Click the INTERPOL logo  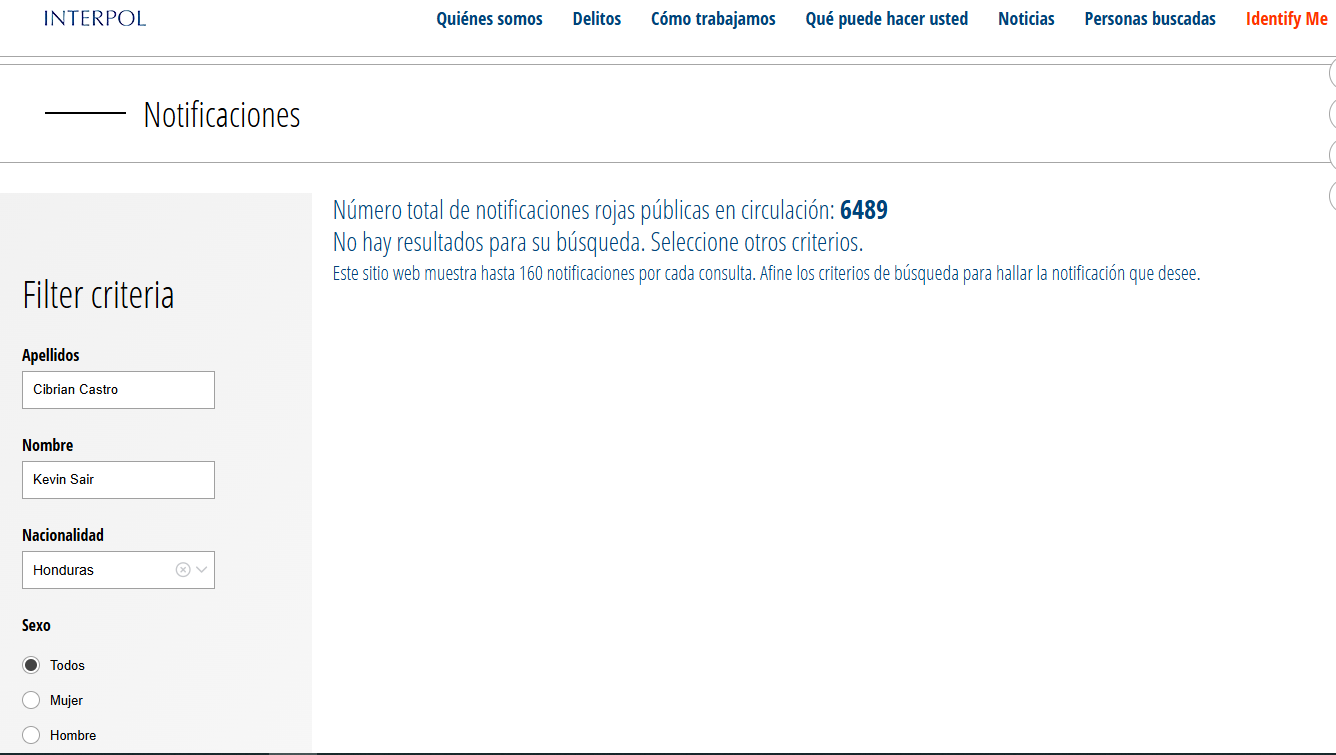point(95,18)
